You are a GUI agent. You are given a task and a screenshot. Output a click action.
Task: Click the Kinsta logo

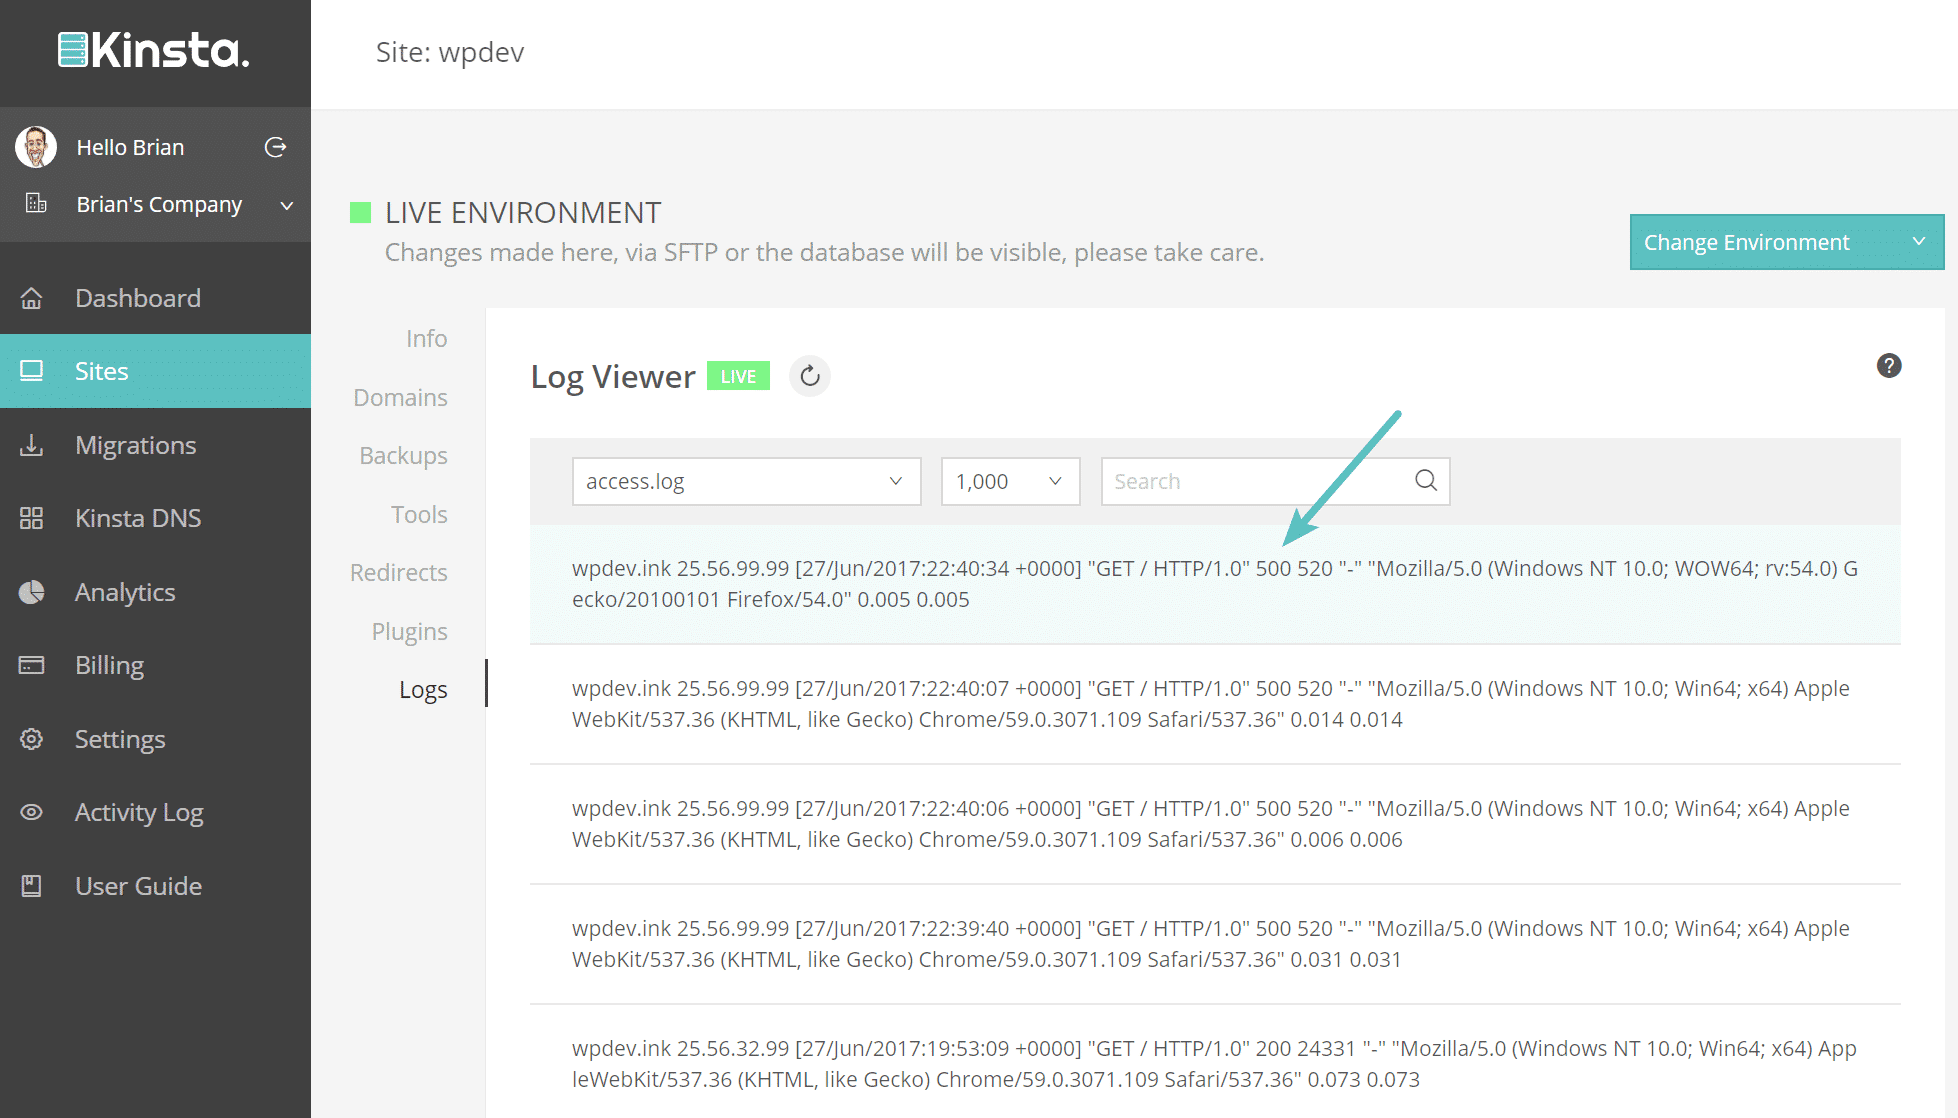154,50
